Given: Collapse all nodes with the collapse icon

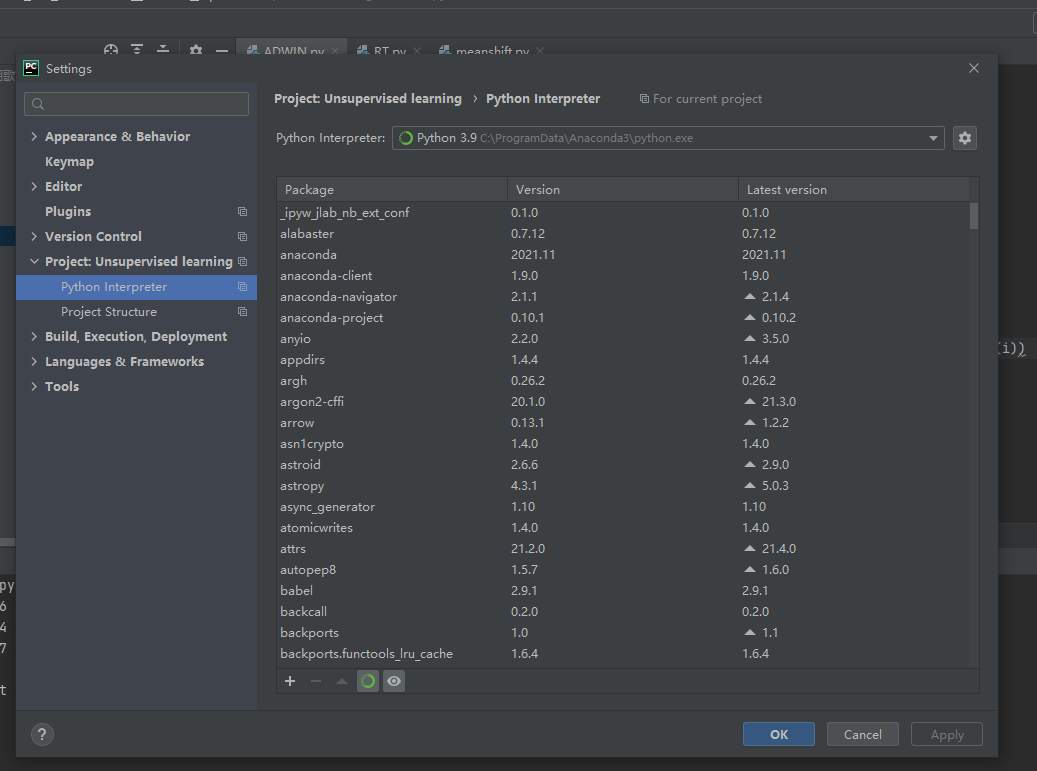Looking at the screenshot, I should (x=163, y=48).
